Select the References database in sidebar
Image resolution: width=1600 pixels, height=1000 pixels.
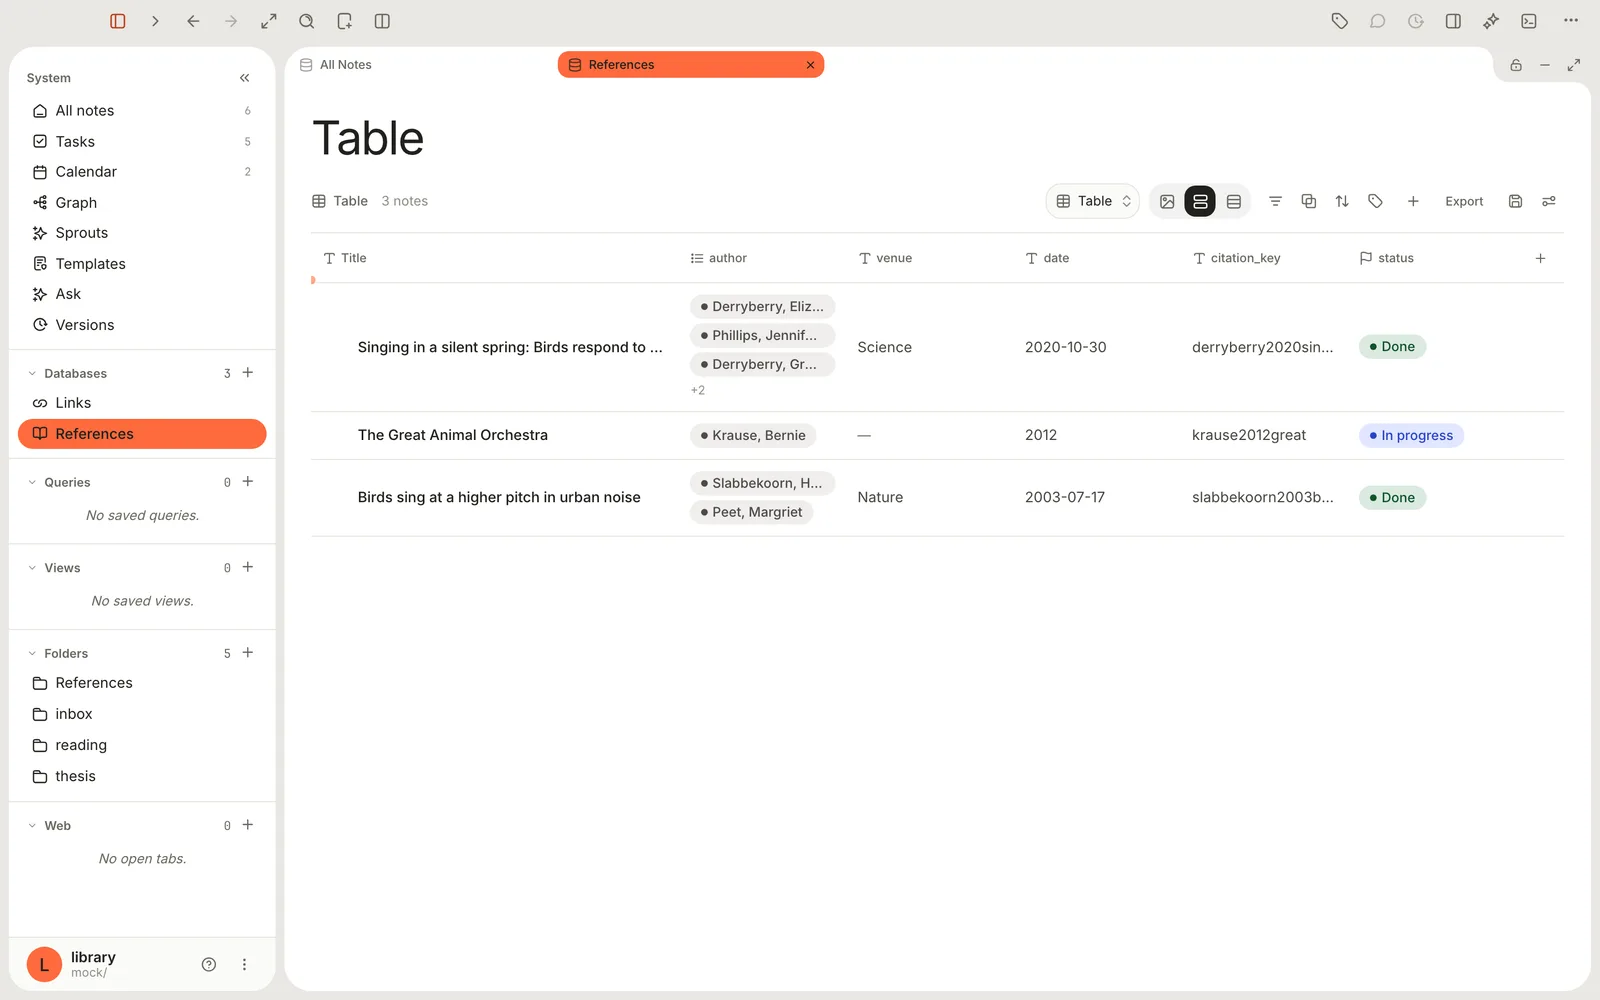pos(142,434)
